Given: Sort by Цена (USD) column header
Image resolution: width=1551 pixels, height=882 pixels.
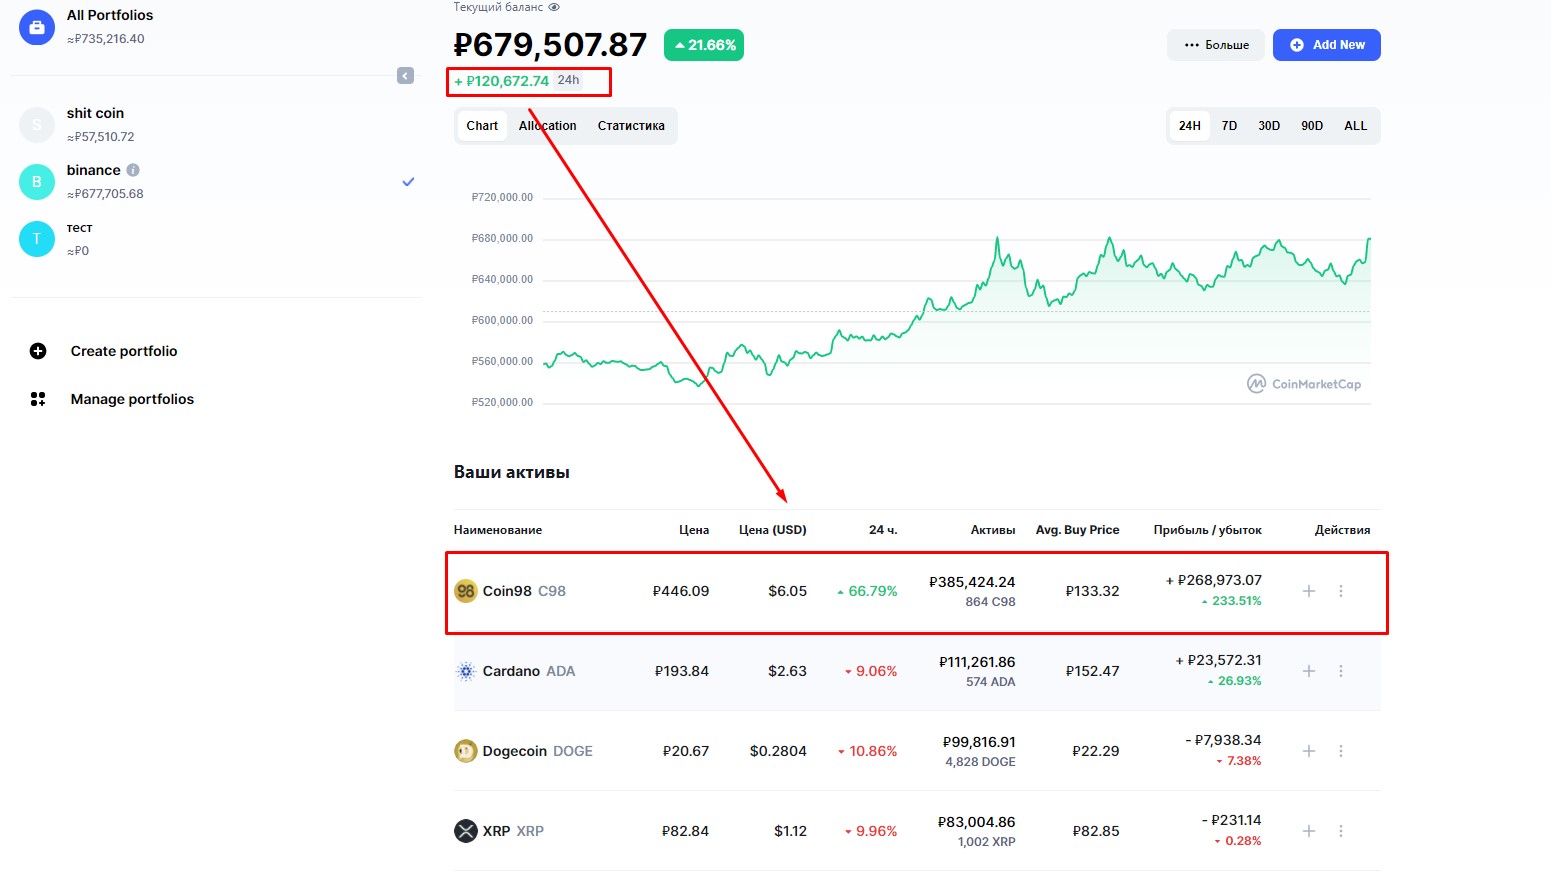Looking at the screenshot, I should click(773, 530).
